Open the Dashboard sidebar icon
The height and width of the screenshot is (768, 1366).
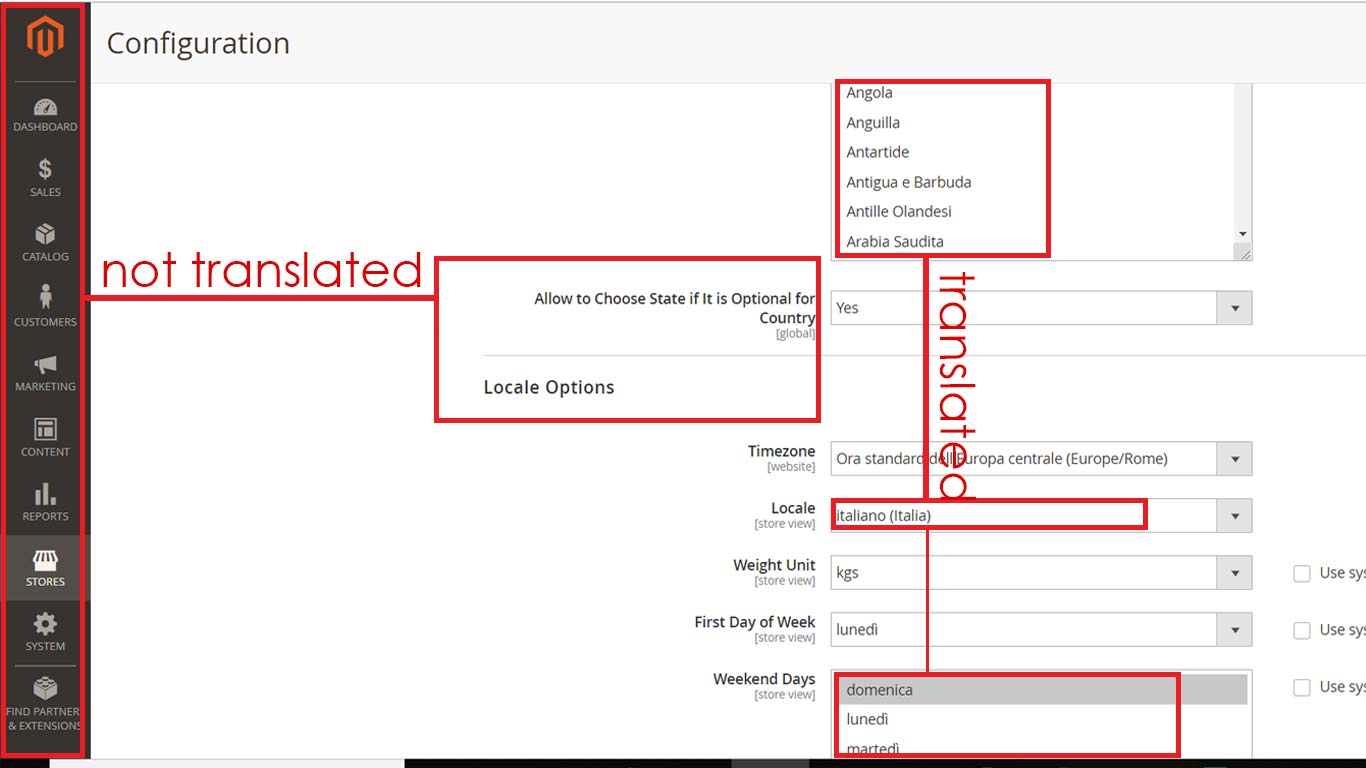pos(45,108)
